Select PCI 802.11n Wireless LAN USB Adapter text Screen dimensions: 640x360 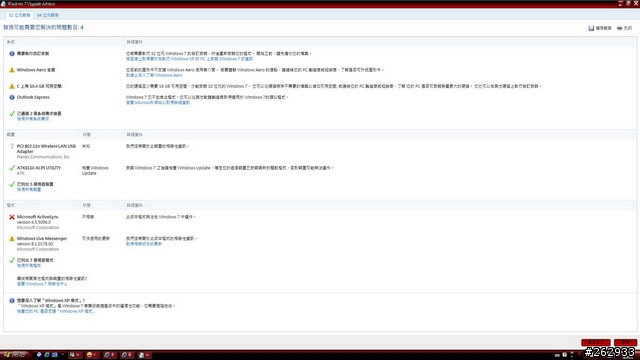point(46,149)
